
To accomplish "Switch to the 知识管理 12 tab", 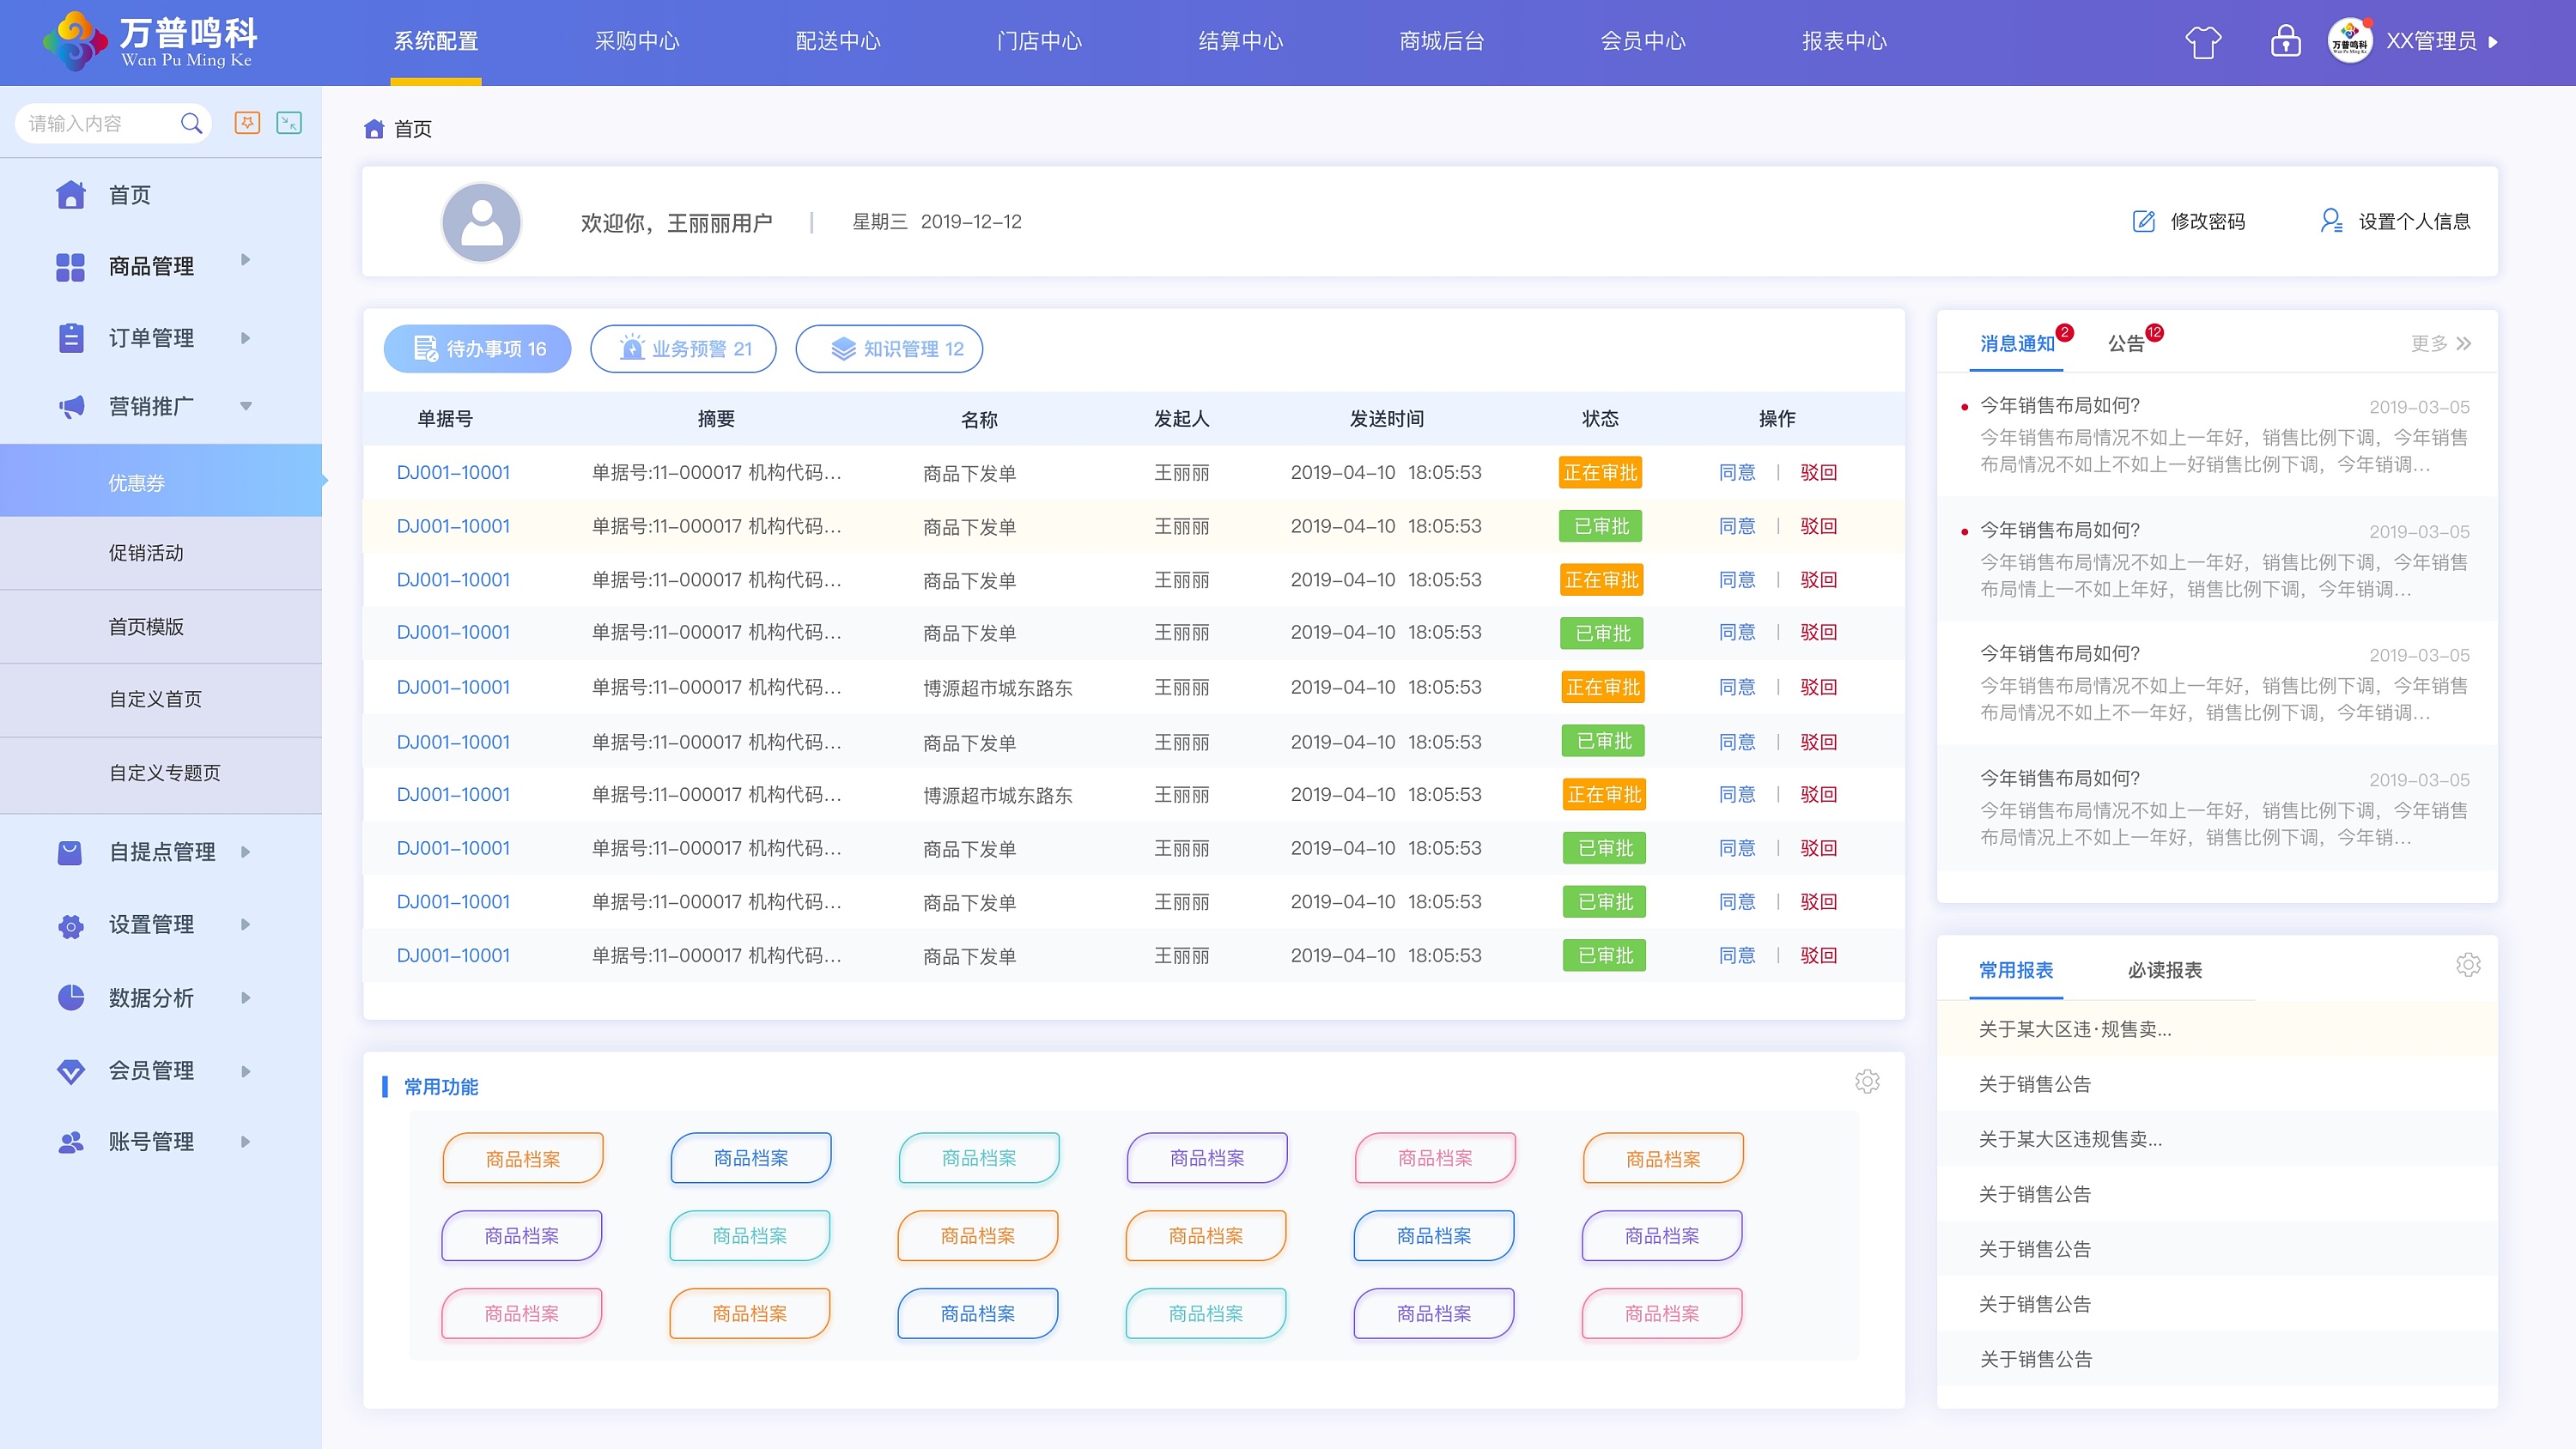I will pos(889,349).
